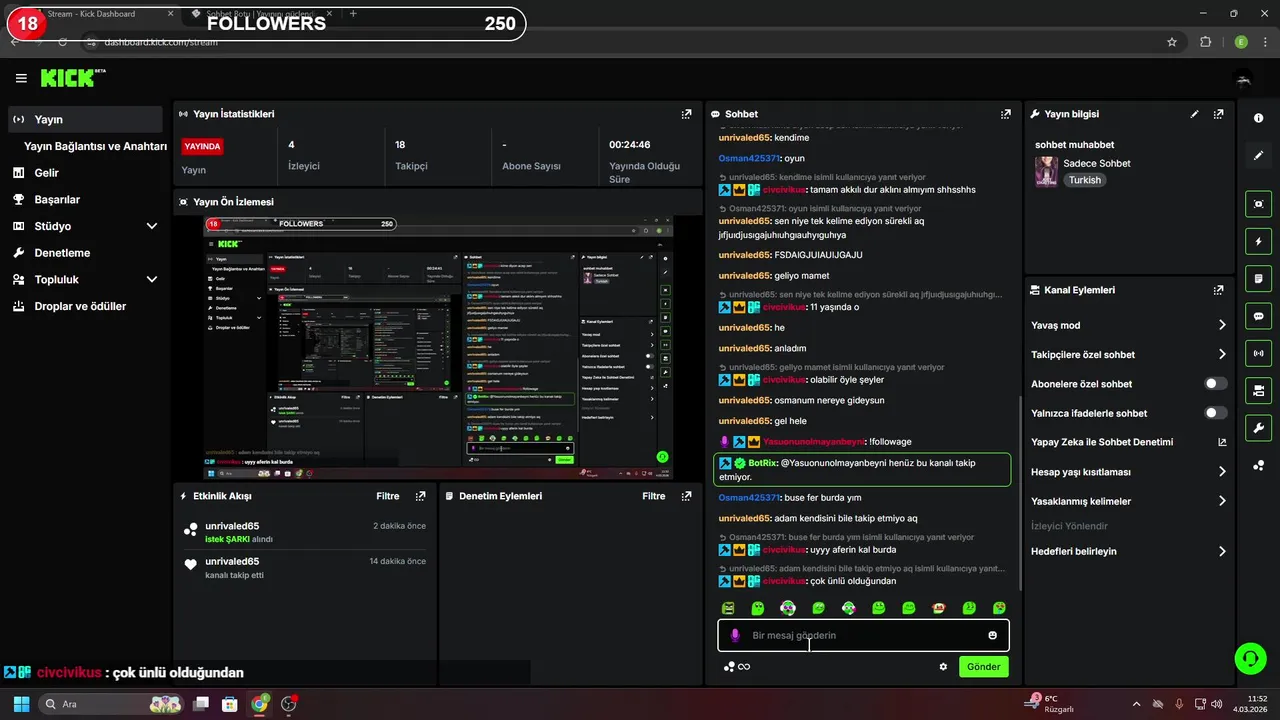Toggle the broadcast signal widget icon in sidebar
This screenshot has height=720, width=1280.
click(1258, 353)
